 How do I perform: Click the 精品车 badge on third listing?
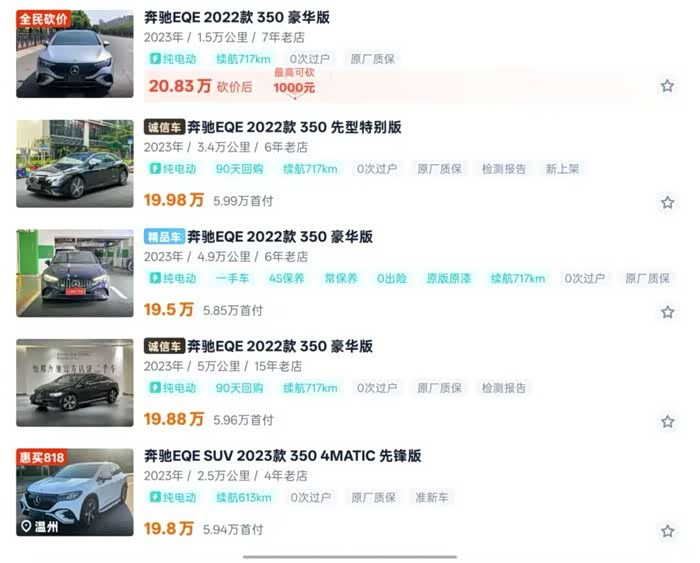click(x=164, y=237)
